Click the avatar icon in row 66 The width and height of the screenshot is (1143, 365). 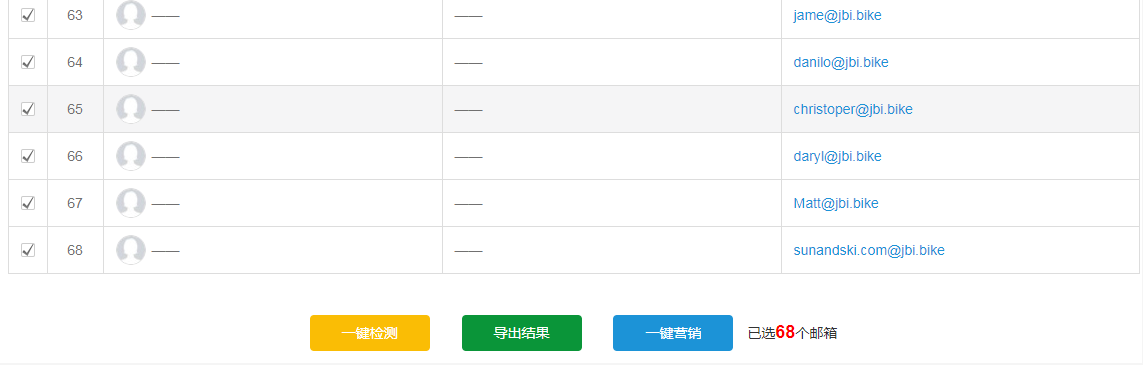(x=130, y=156)
